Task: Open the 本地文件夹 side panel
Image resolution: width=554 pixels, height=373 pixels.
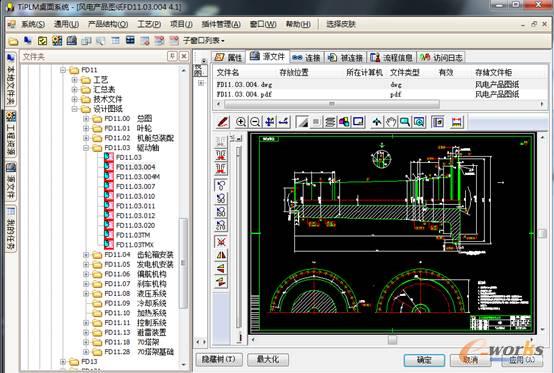Action: coord(11,79)
